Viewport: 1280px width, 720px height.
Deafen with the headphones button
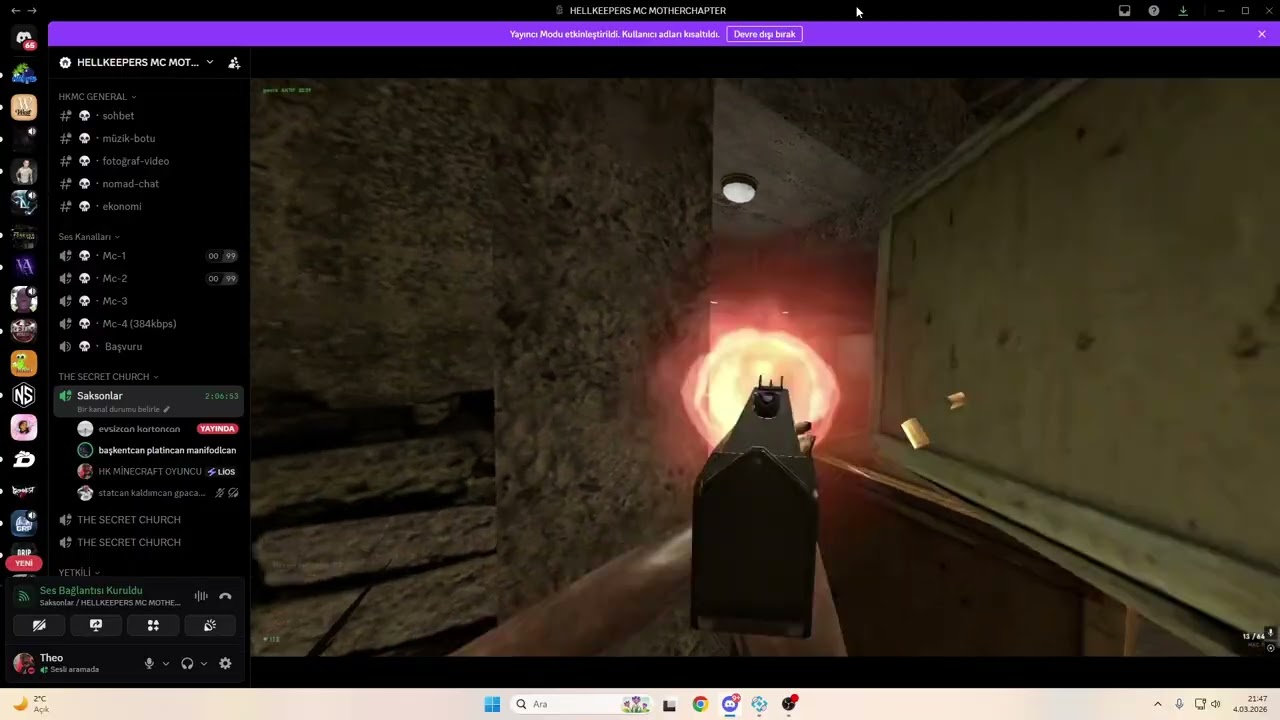point(187,663)
